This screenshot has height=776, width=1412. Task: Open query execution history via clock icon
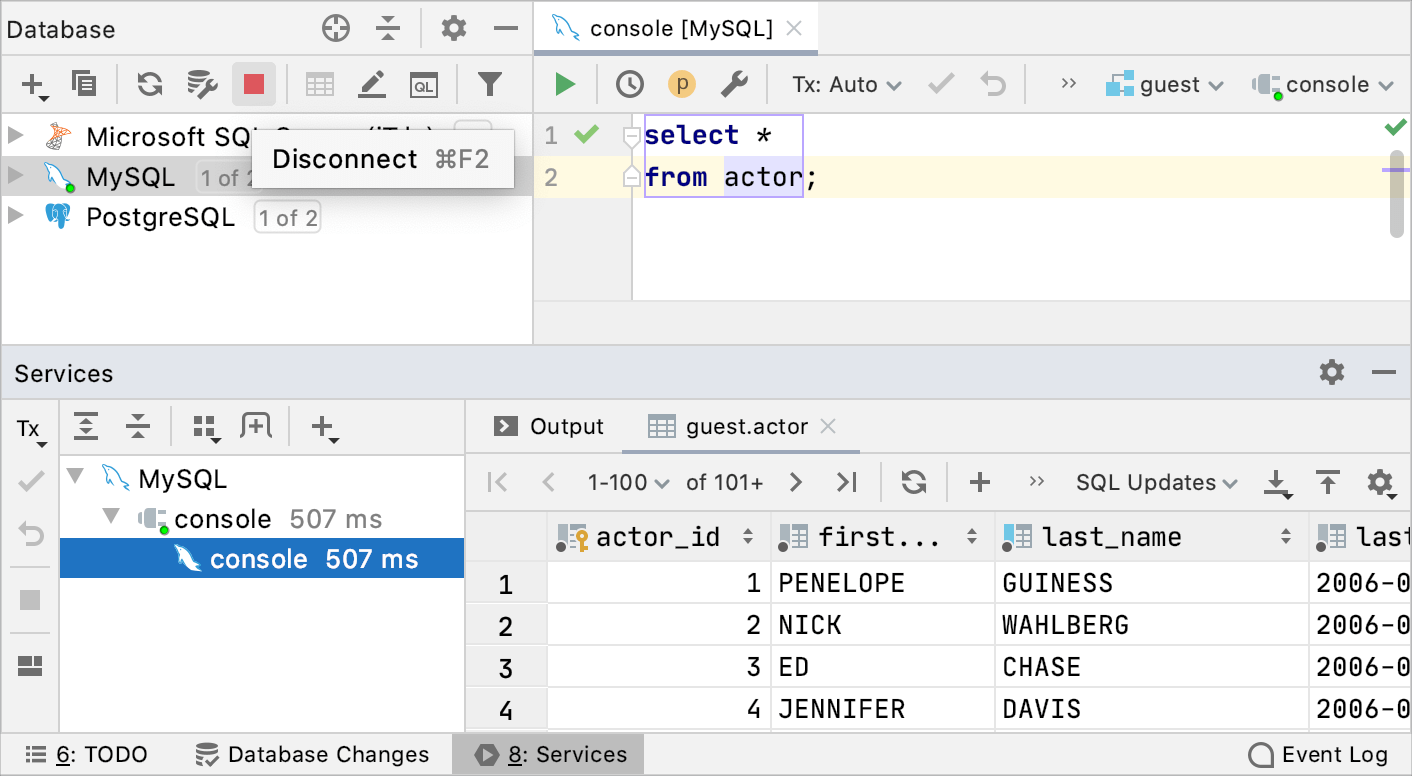coord(630,84)
